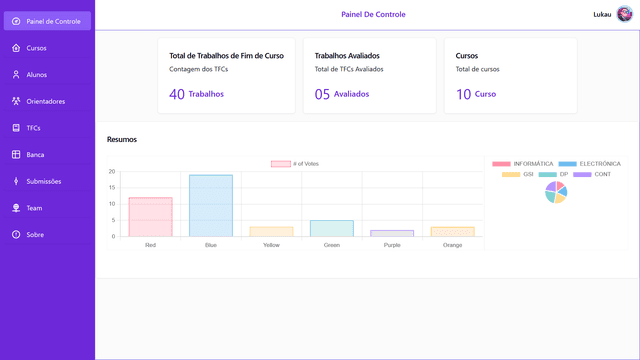The image size is (640, 360).
Task: Click the 05 Avaliados count
Action: pos(342,94)
